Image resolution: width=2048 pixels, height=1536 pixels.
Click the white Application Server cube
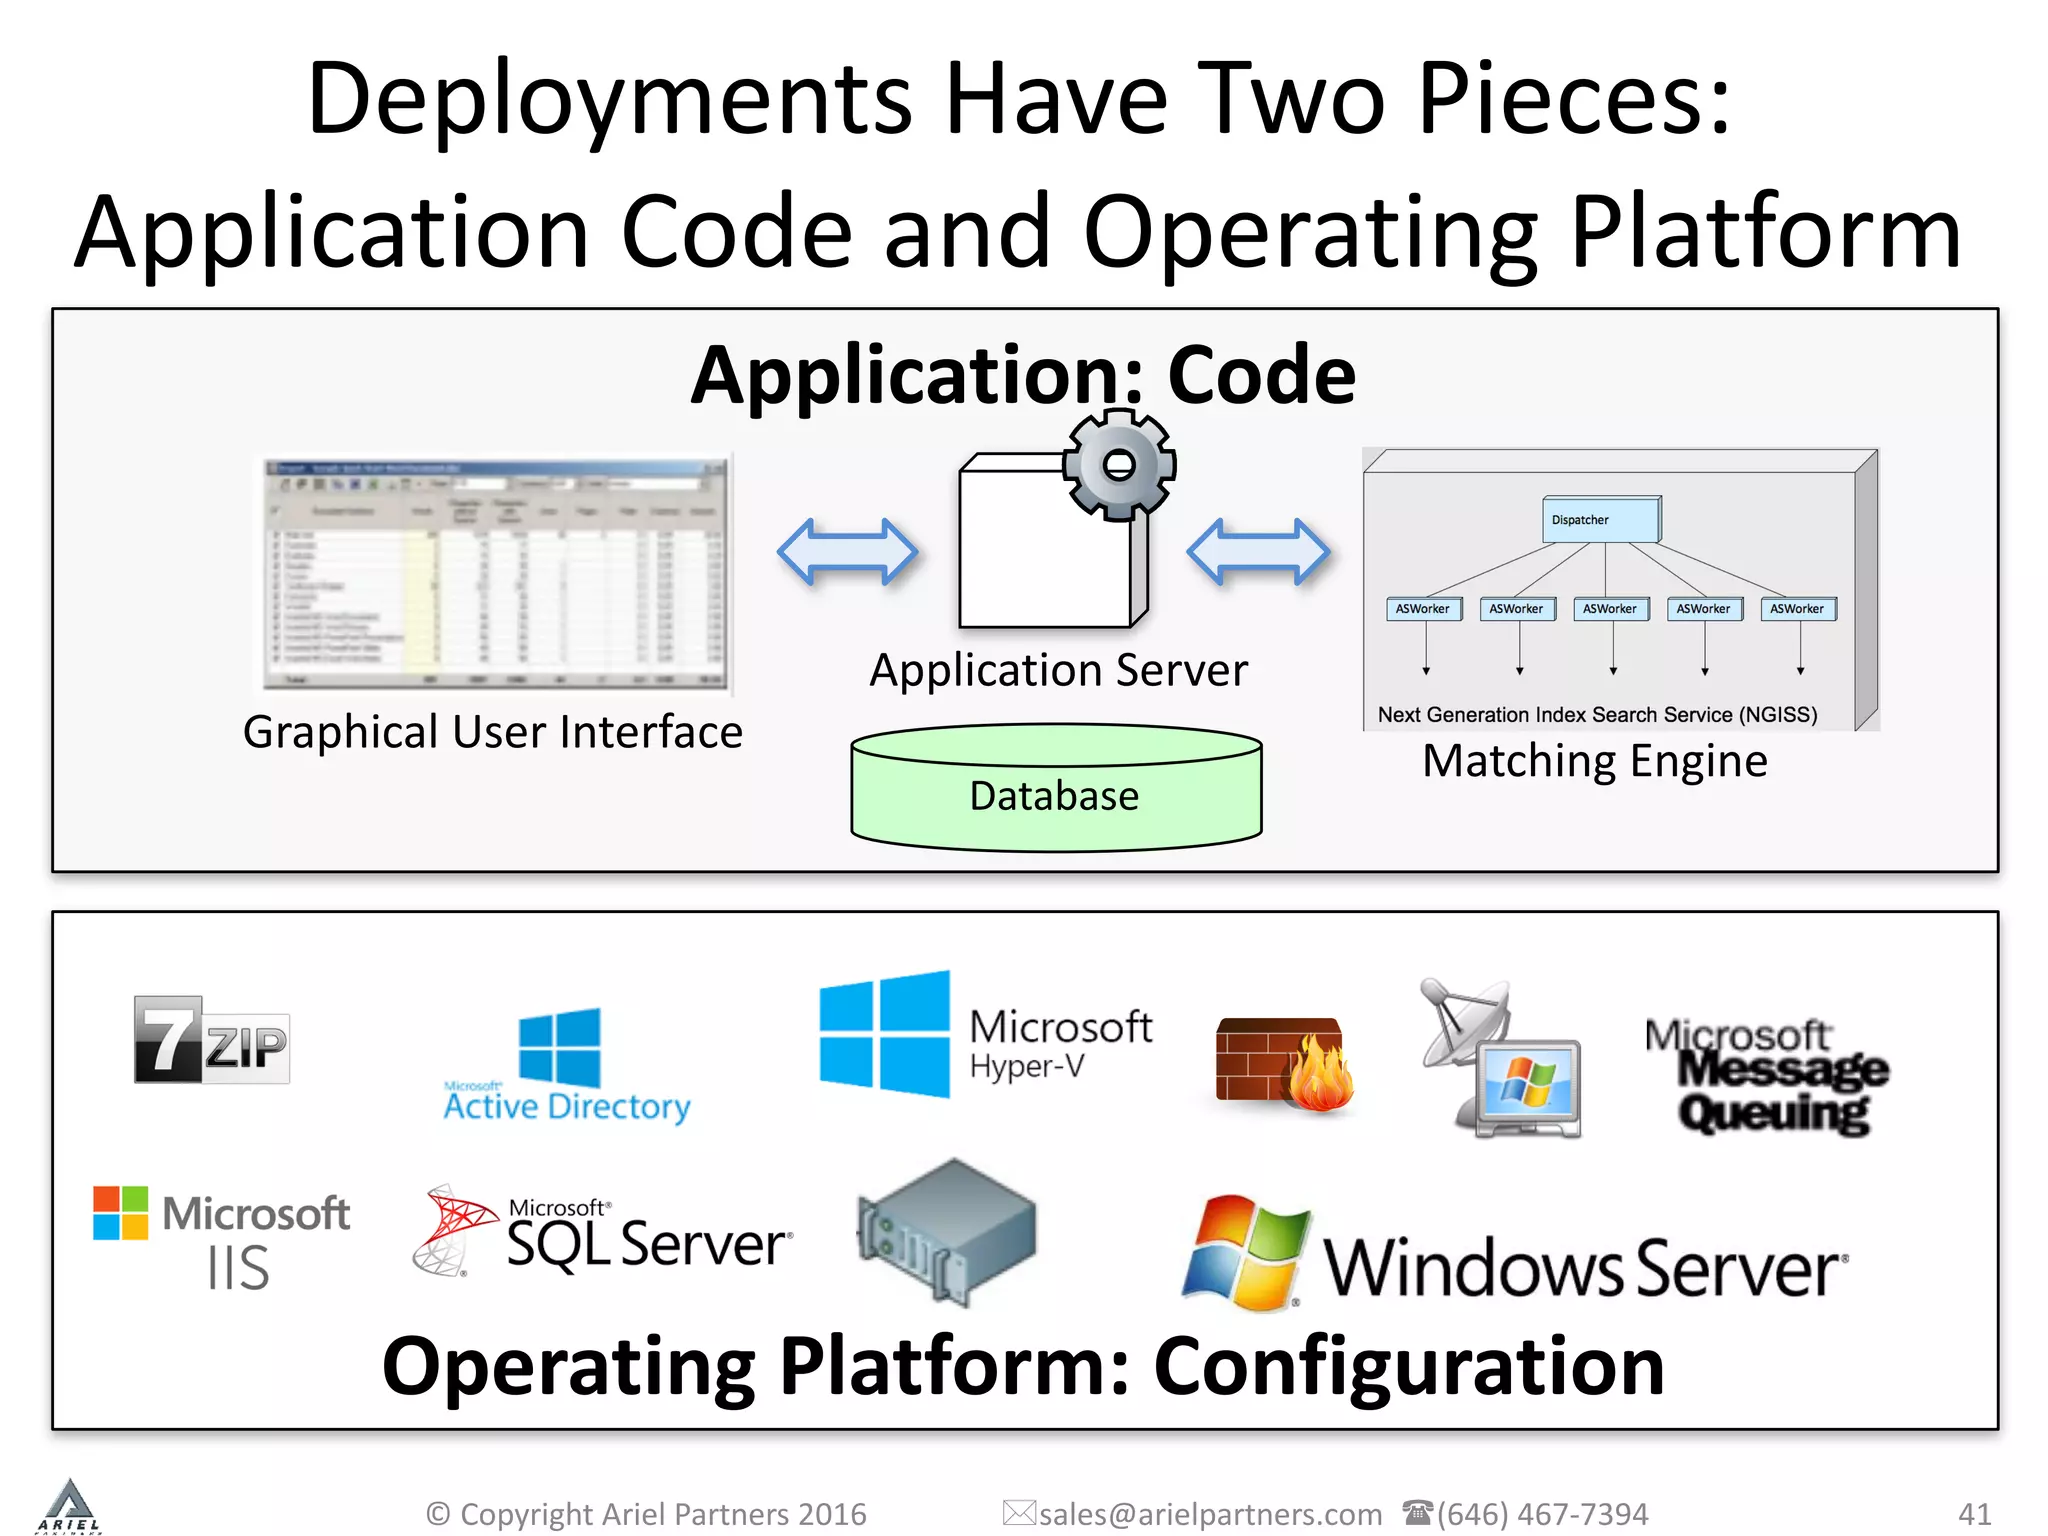click(x=1045, y=550)
